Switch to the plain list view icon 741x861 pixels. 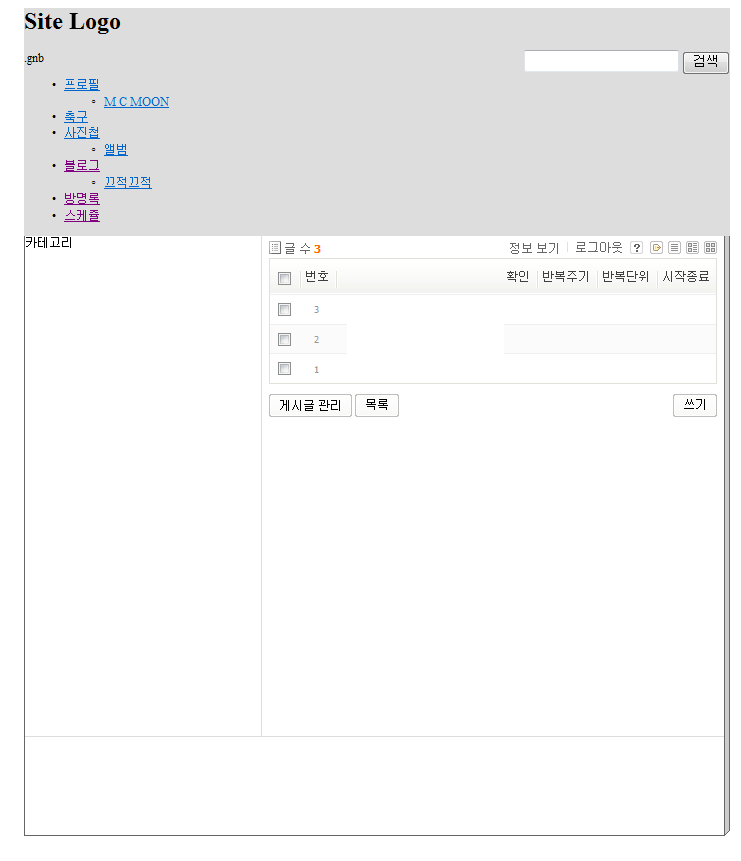(x=674, y=248)
